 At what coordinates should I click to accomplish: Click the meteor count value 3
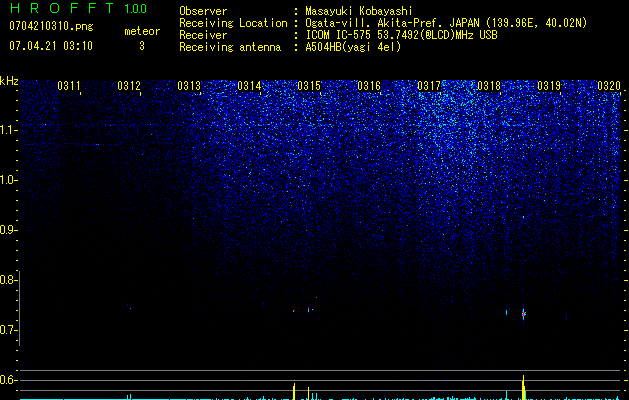[142, 46]
